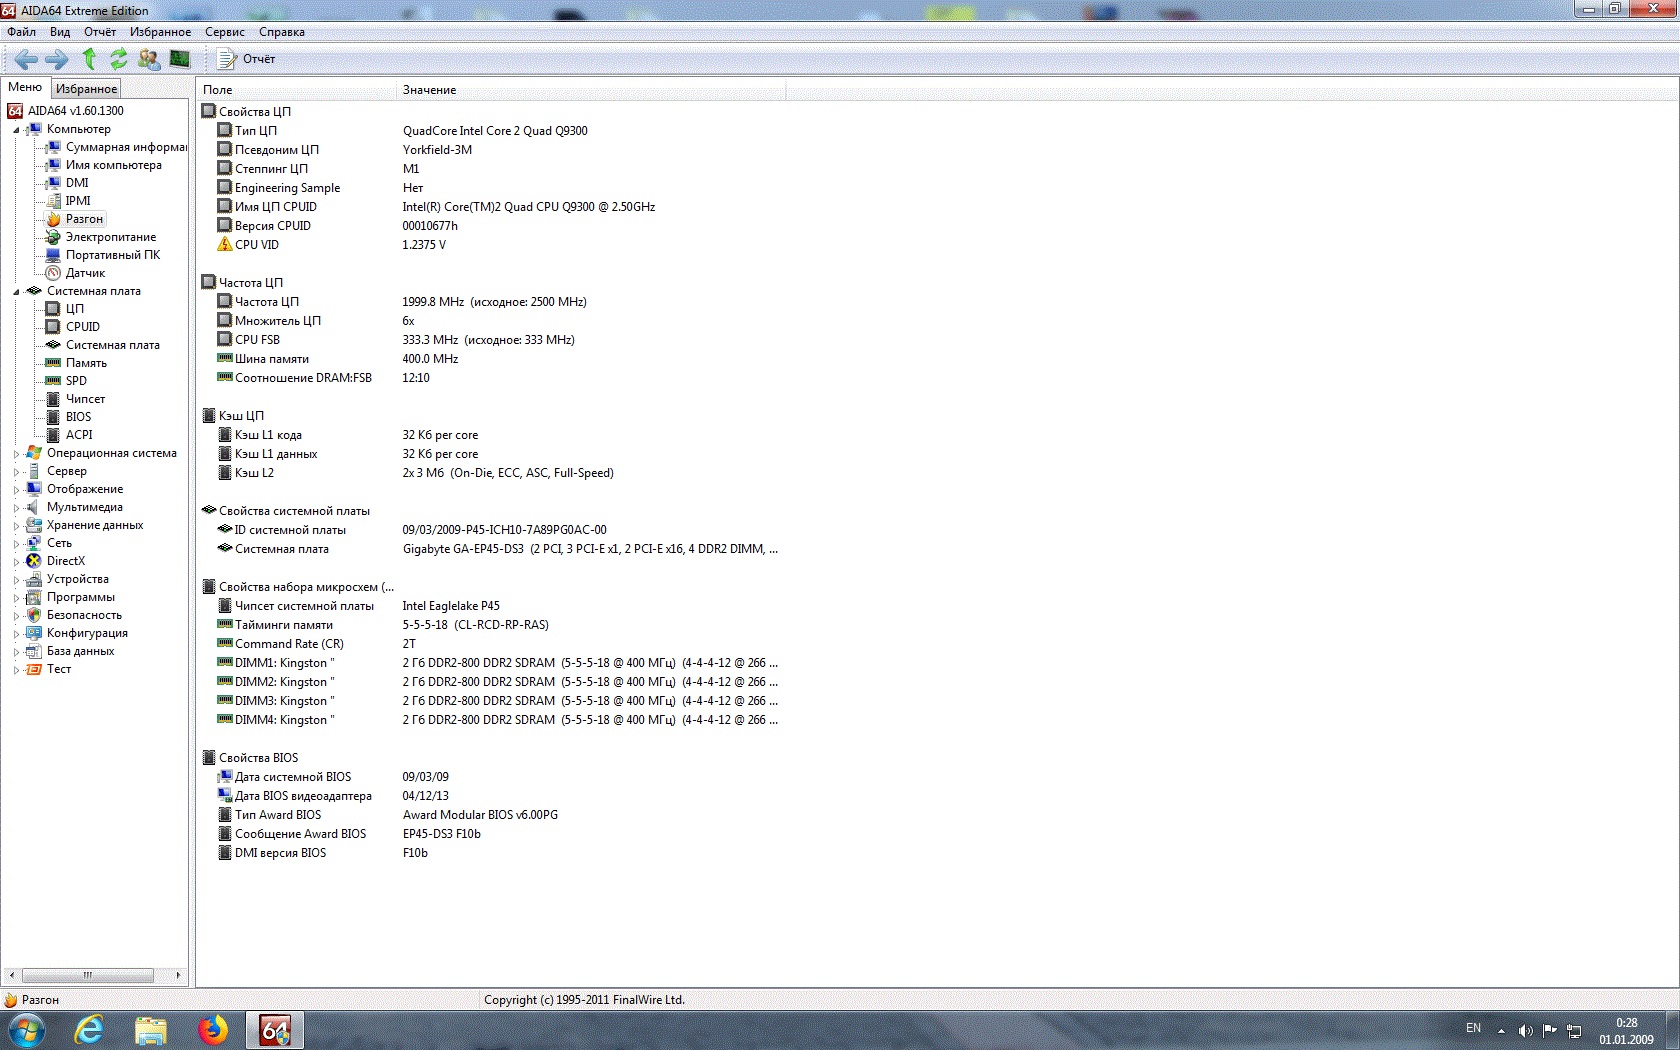1680x1050 pixels.
Task: Expand the Сервер tree node
Action: click(16, 472)
